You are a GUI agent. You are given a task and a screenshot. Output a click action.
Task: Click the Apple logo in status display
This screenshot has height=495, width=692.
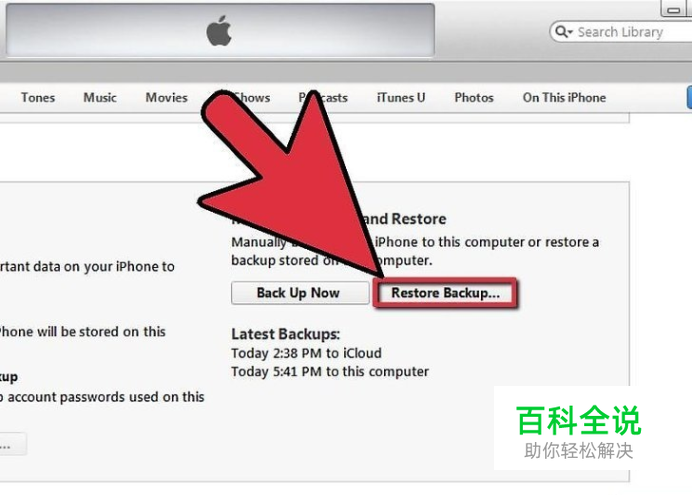click(219, 31)
